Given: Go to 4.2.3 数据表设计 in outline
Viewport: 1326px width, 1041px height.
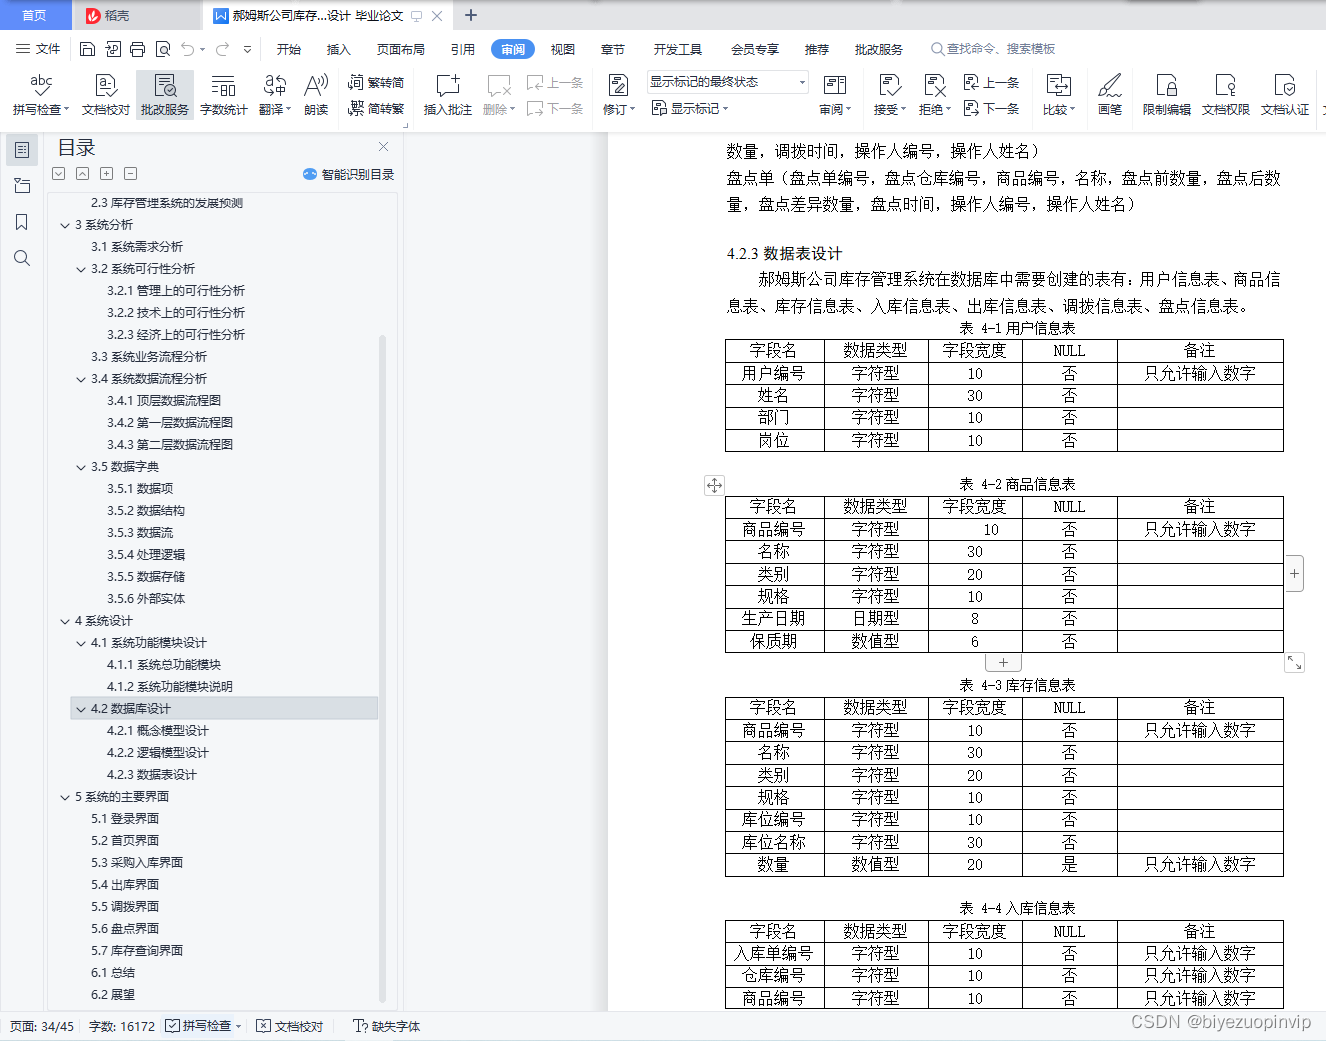Looking at the screenshot, I should pyautogui.click(x=152, y=775).
